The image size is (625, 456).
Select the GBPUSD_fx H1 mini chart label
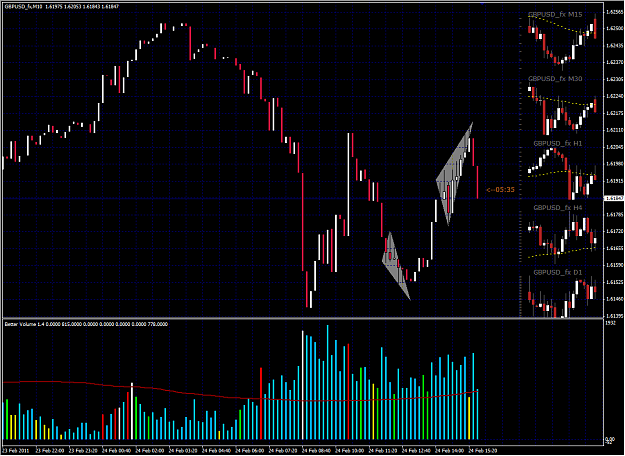[x=558, y=143]
